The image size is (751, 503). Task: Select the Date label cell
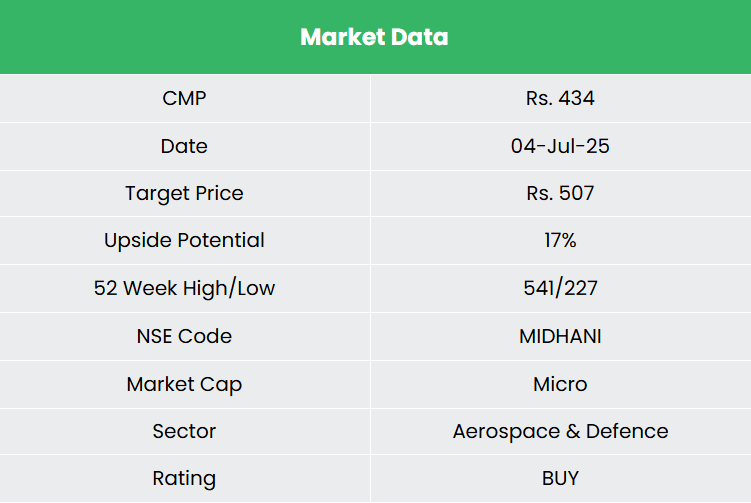click(x=184, y=146)
